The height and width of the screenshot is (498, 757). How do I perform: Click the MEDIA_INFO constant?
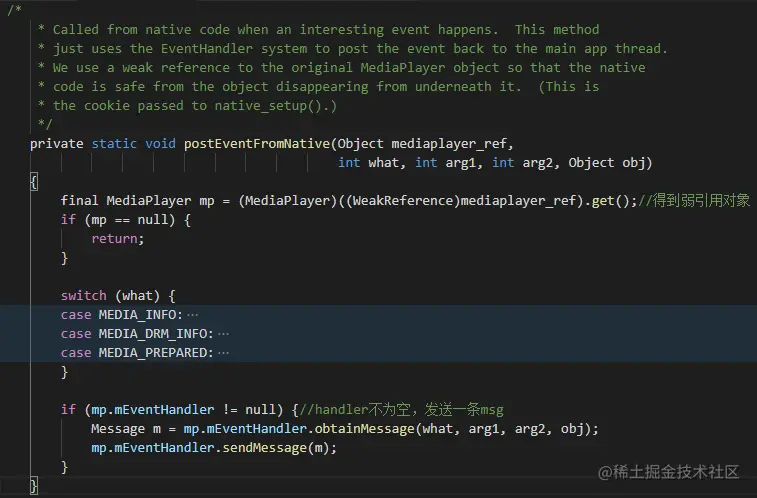pyautogui.click(x=138, y=315)
